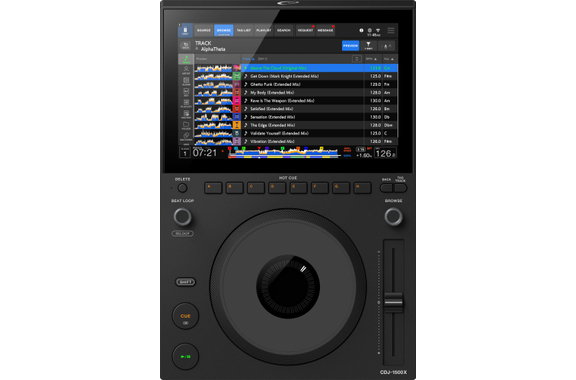Image resolution: width=576 pixels, height=380 pixels.
Task: Open the REQUEST tab
Action: [x=305, y=31]
